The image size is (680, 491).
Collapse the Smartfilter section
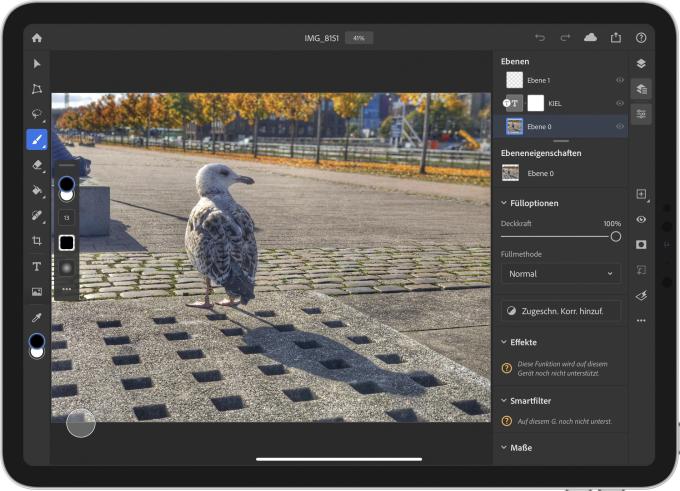(504, 400)
